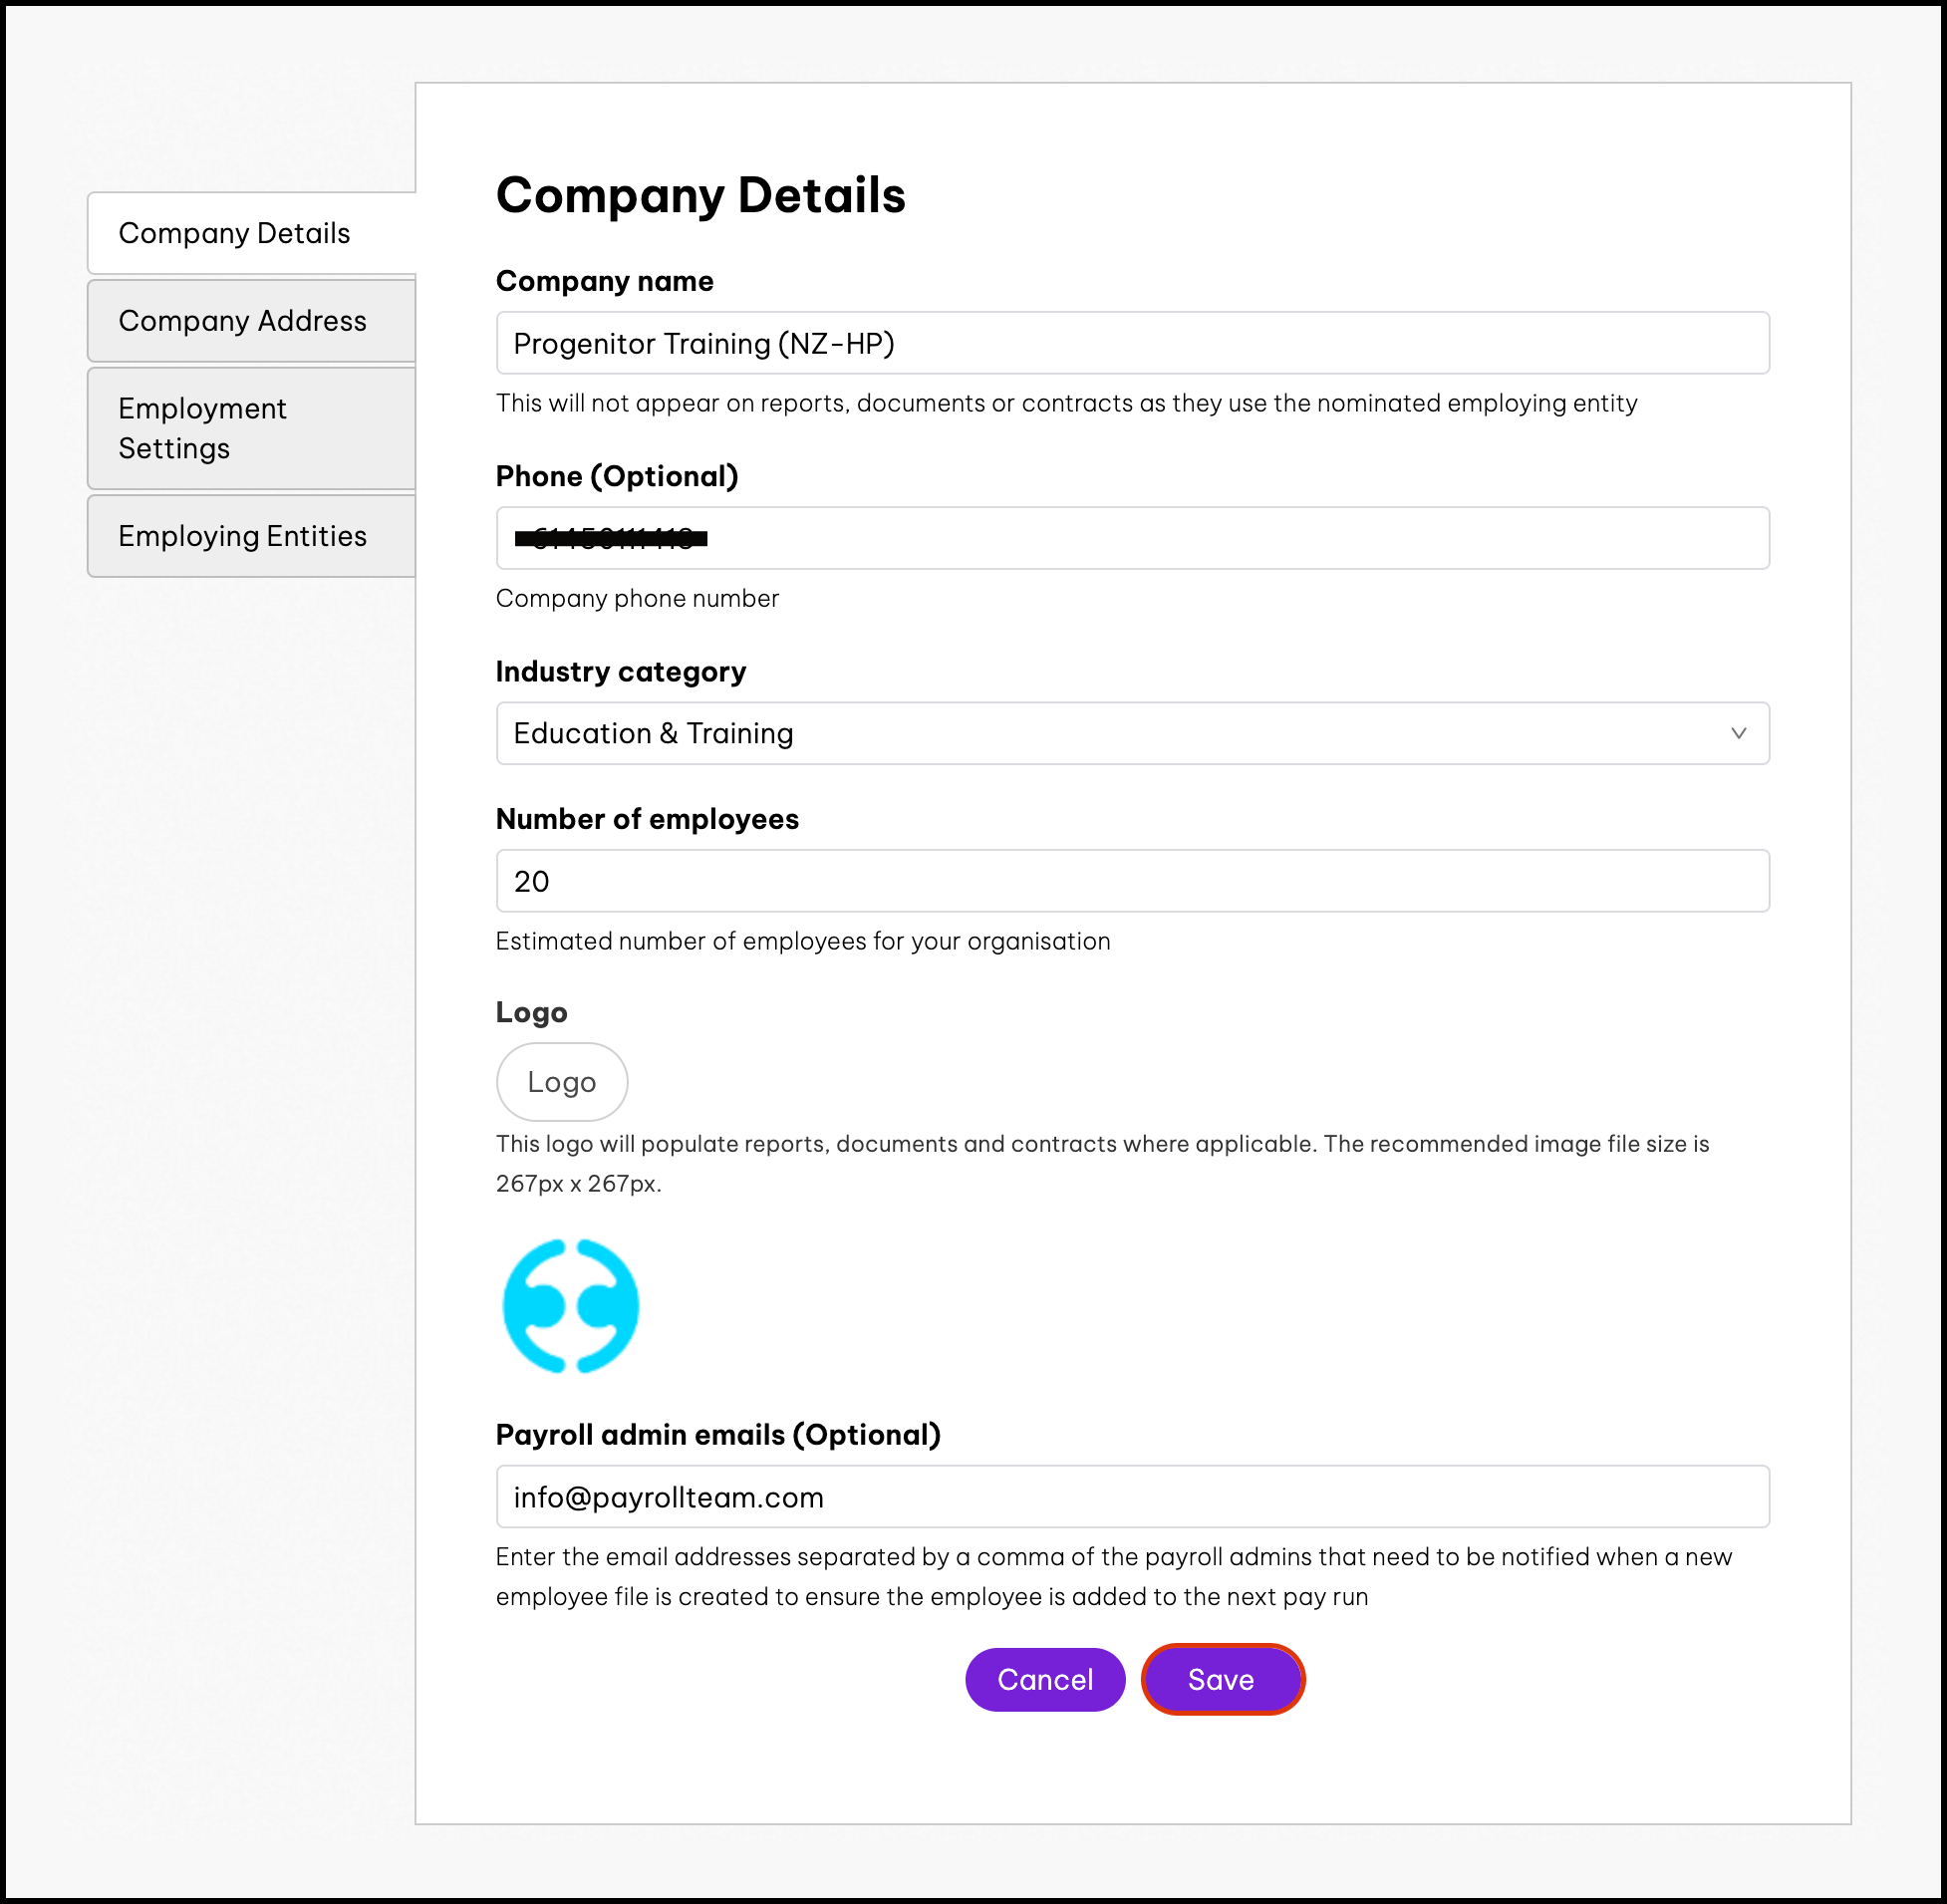Click the Logo upload button
The height and width of the screenshot is (1904, 1947).
pyautogui.click(x=562, y=1082)
